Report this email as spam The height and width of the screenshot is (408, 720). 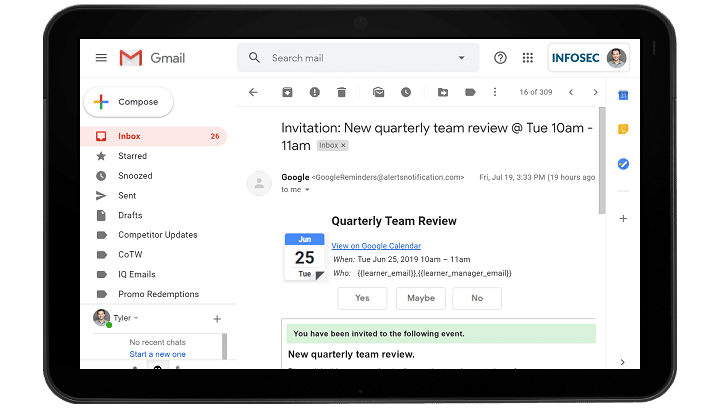click(x=315, y=92)
